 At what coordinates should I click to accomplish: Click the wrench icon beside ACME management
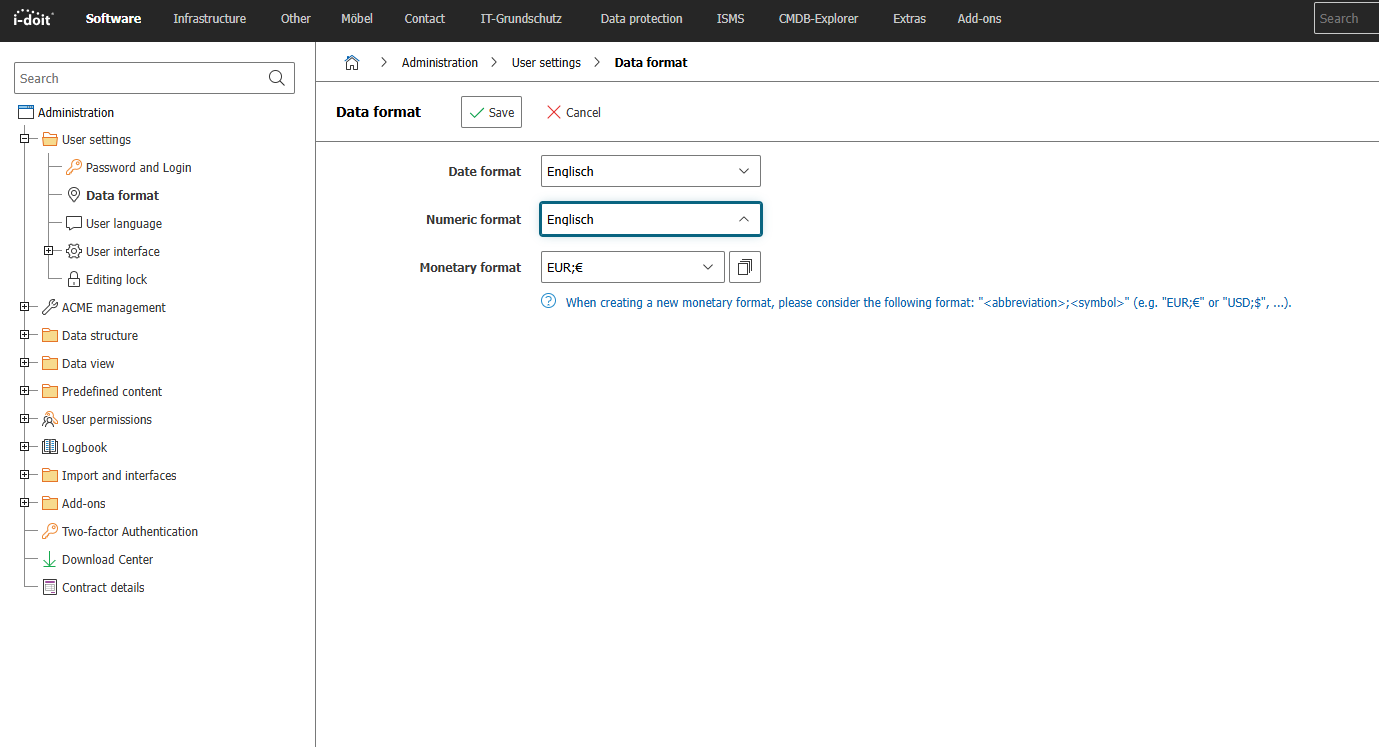50,308
